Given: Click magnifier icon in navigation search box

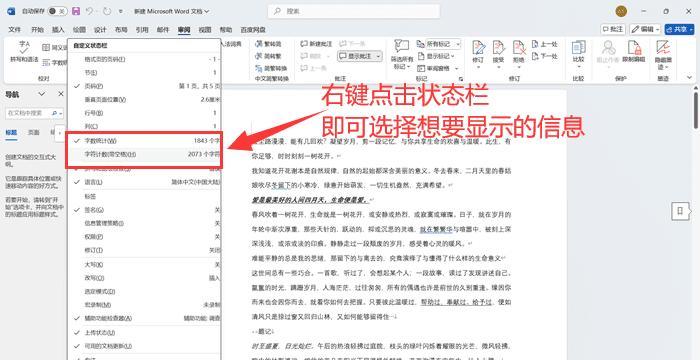Looking at the screenshot, I should pyautogui.click(x=54, y=113).
